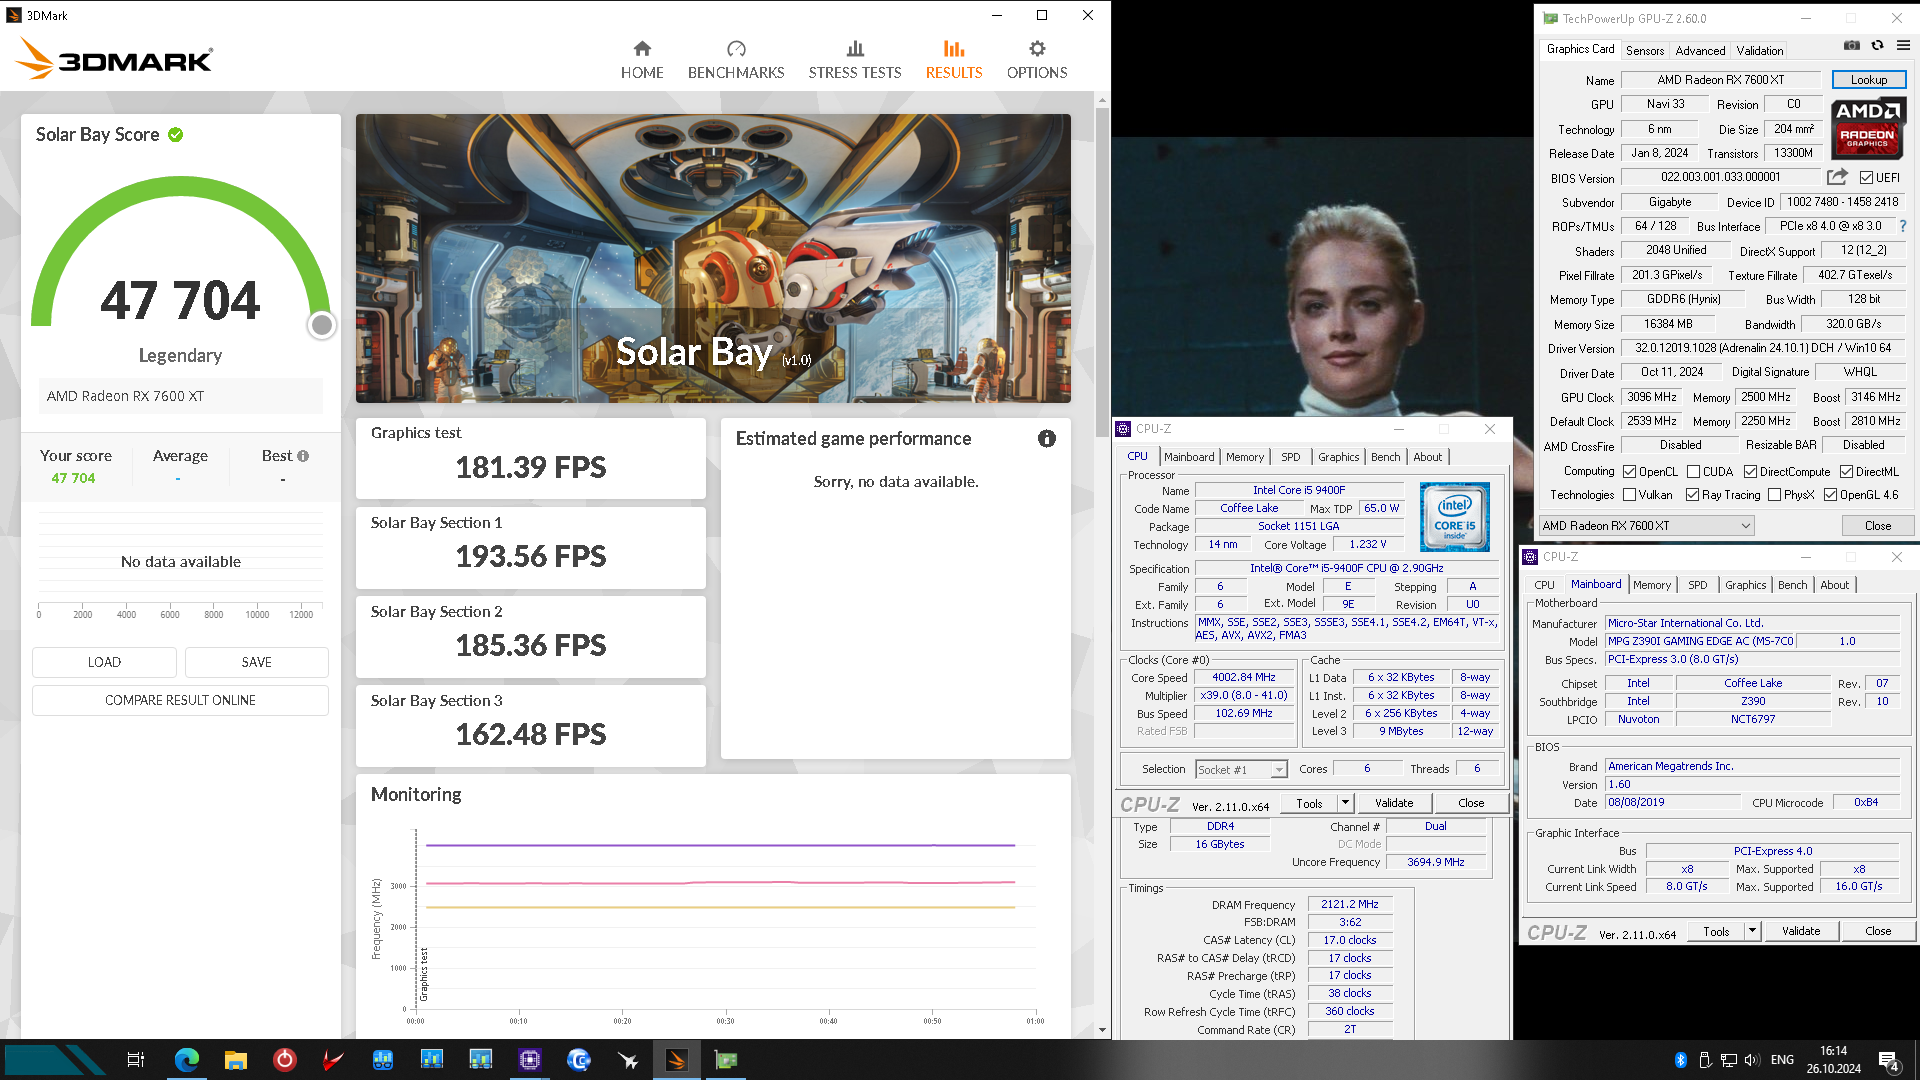Open Task View on the taskbar
The image size is (1920, 1080).
[x=136, y=1060]
